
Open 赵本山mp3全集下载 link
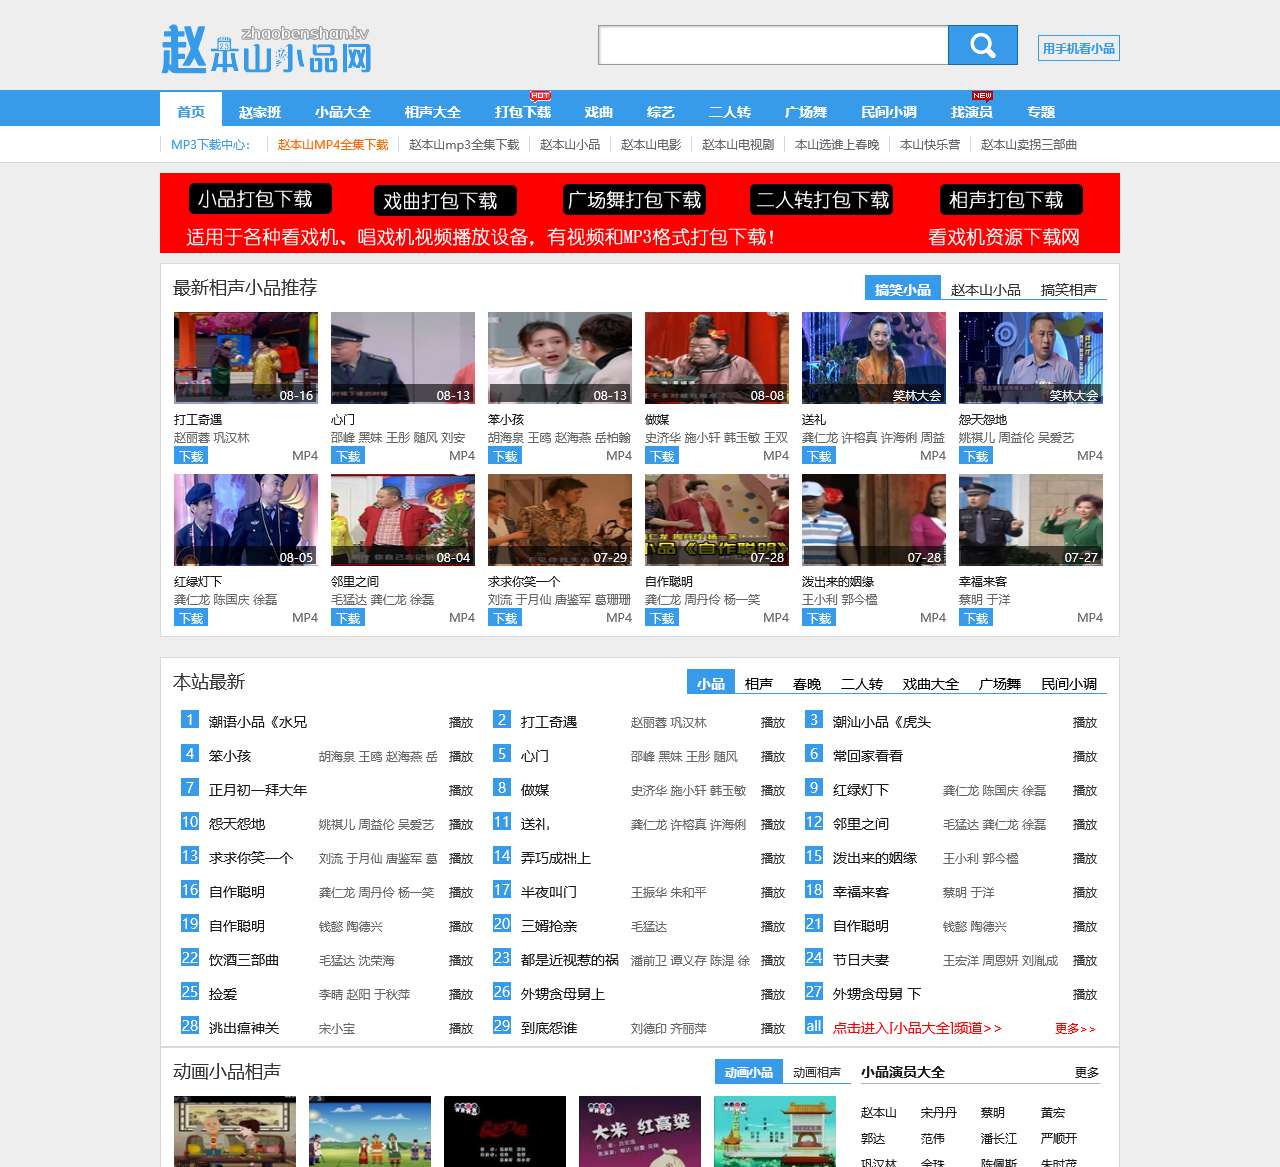point(464,145)
